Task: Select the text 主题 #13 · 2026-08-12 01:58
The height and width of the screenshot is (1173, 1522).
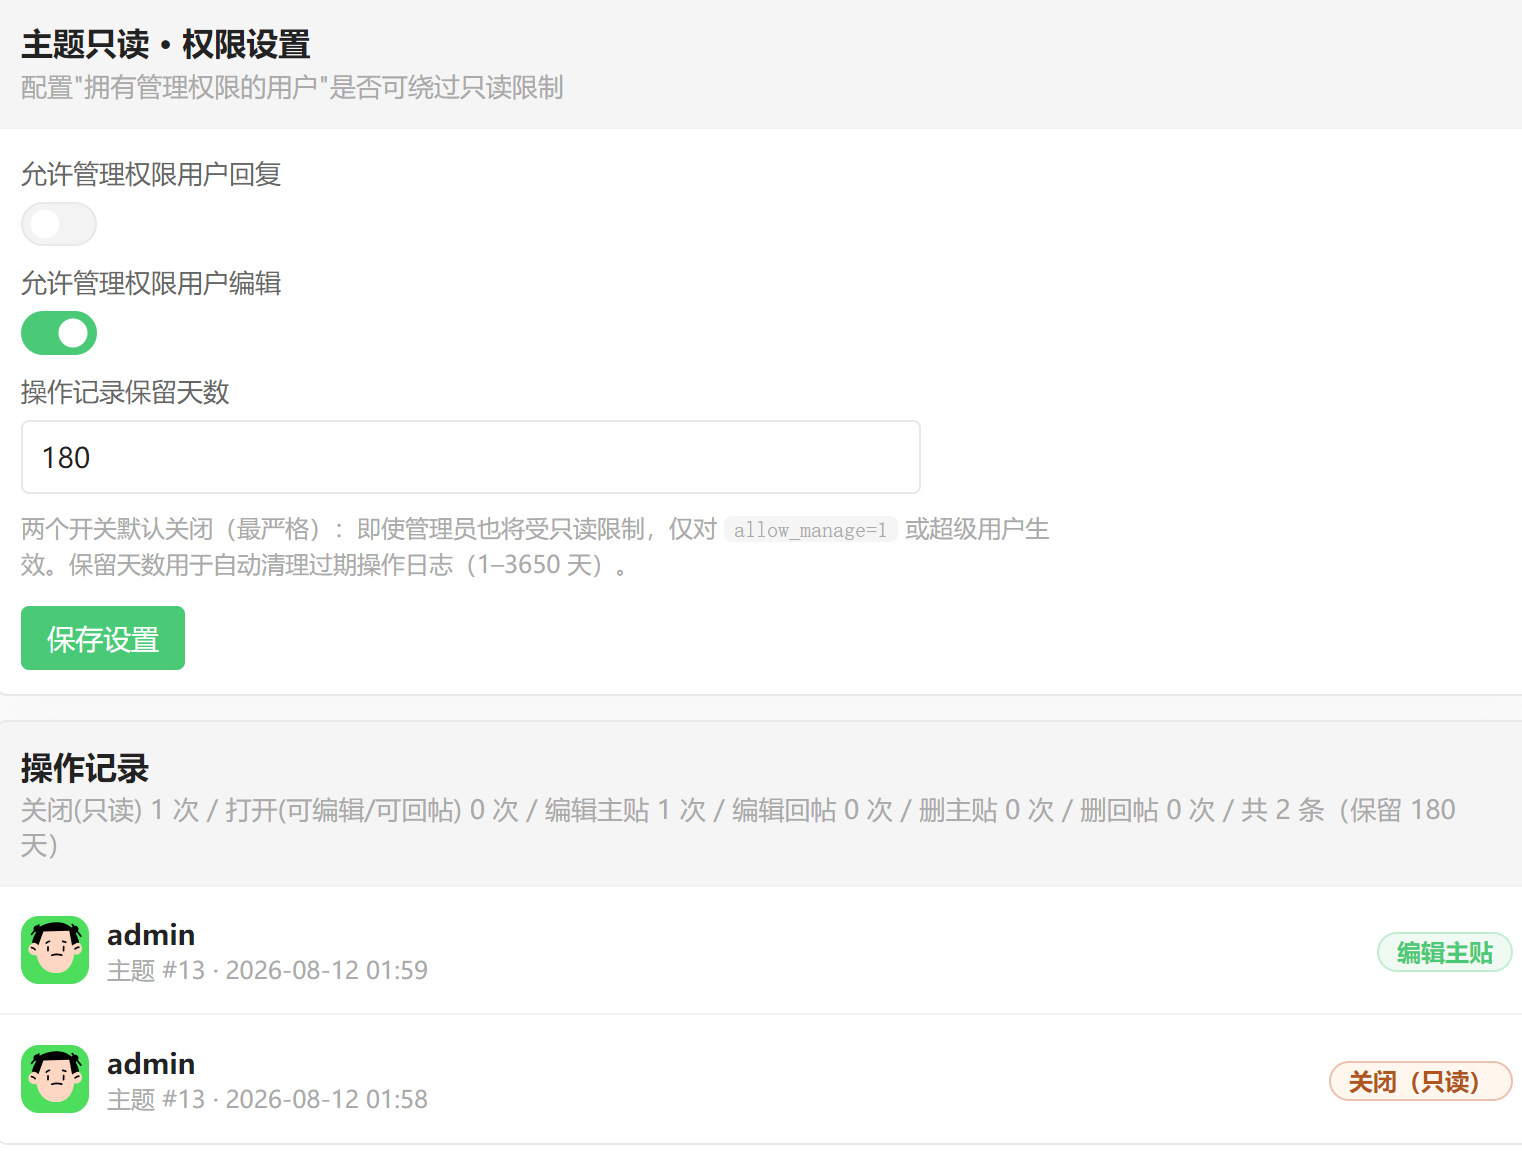Action: coord(267,1099)
